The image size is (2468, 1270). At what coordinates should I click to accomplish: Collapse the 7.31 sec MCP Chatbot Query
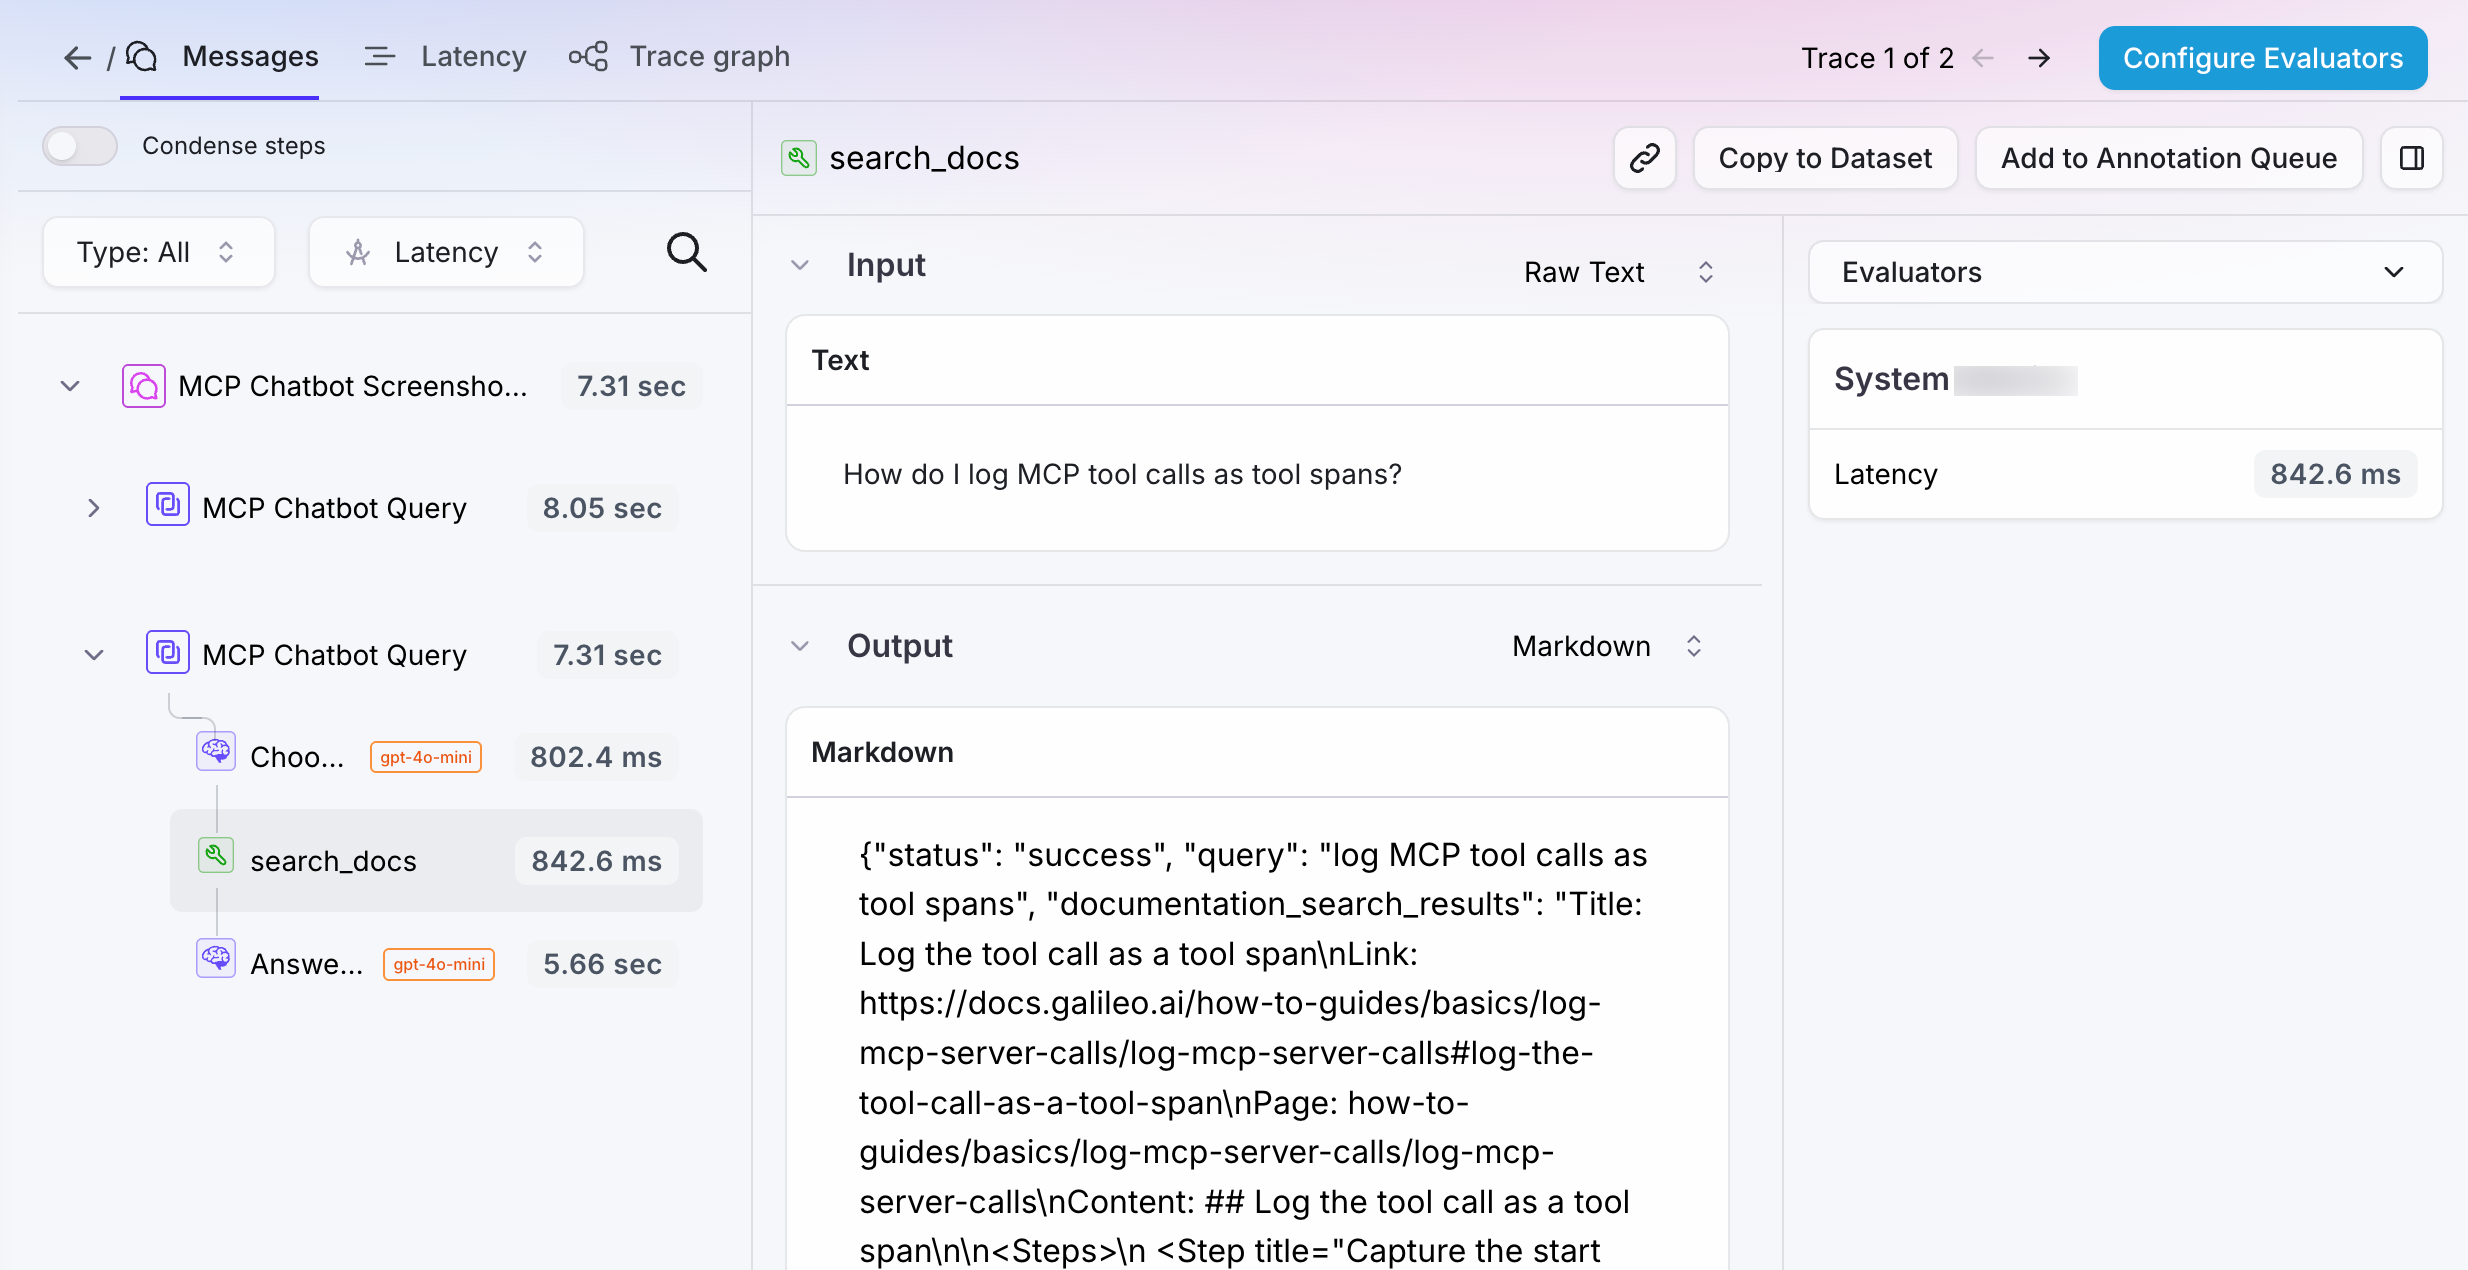(x=94, y=655)
